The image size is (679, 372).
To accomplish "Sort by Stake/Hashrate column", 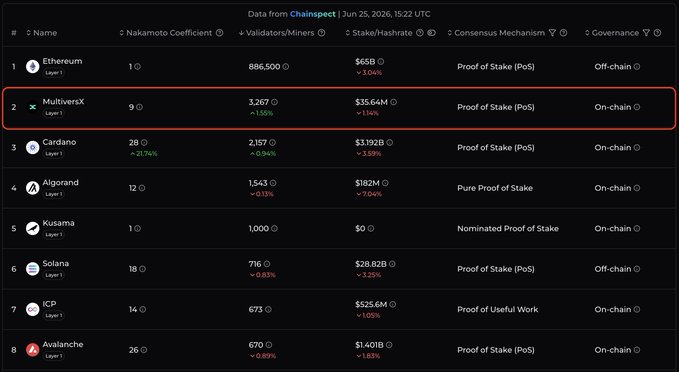I will (379, 33).
